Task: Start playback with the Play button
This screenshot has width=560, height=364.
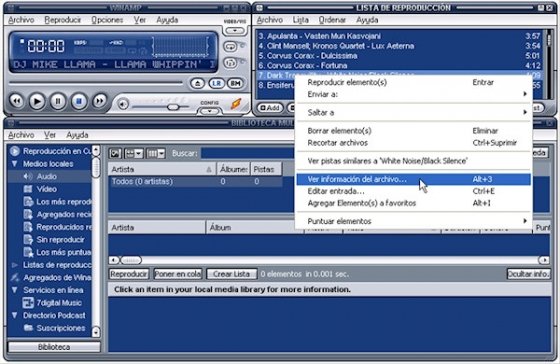Action: [37, 101]
